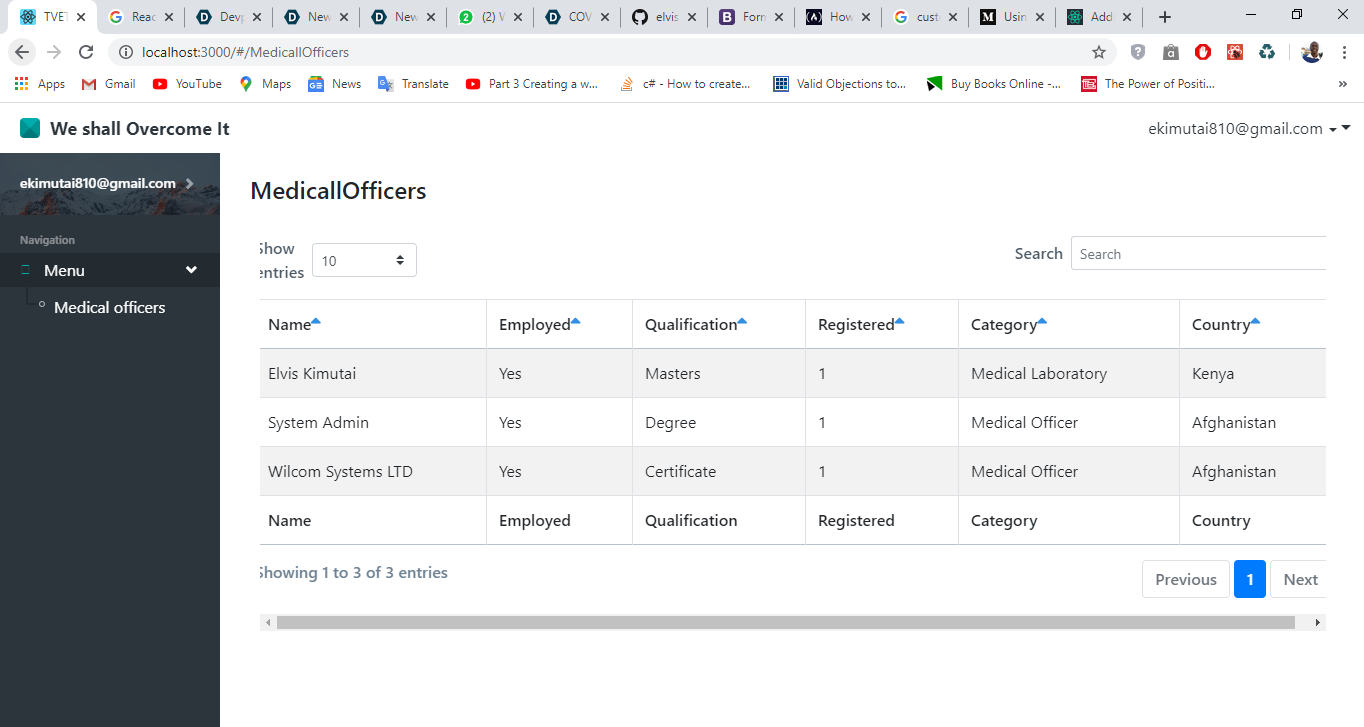Sort table by Name column arrow
Image resolution: width=1364 pixels, height=727 pixels.
tap(316, 321)
